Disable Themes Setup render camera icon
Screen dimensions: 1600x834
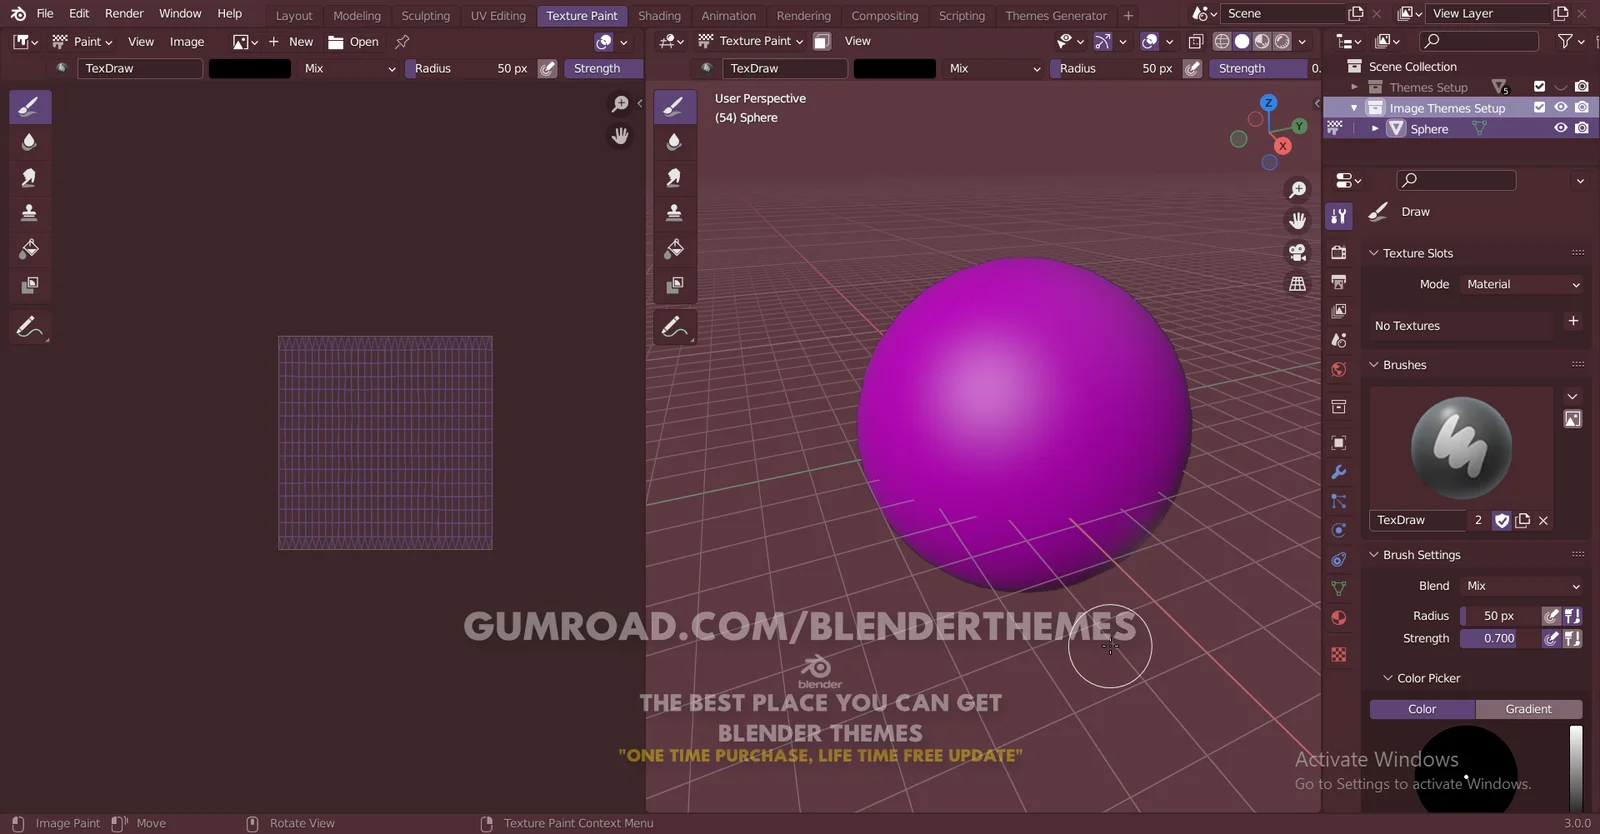(x=1582, y=87)
